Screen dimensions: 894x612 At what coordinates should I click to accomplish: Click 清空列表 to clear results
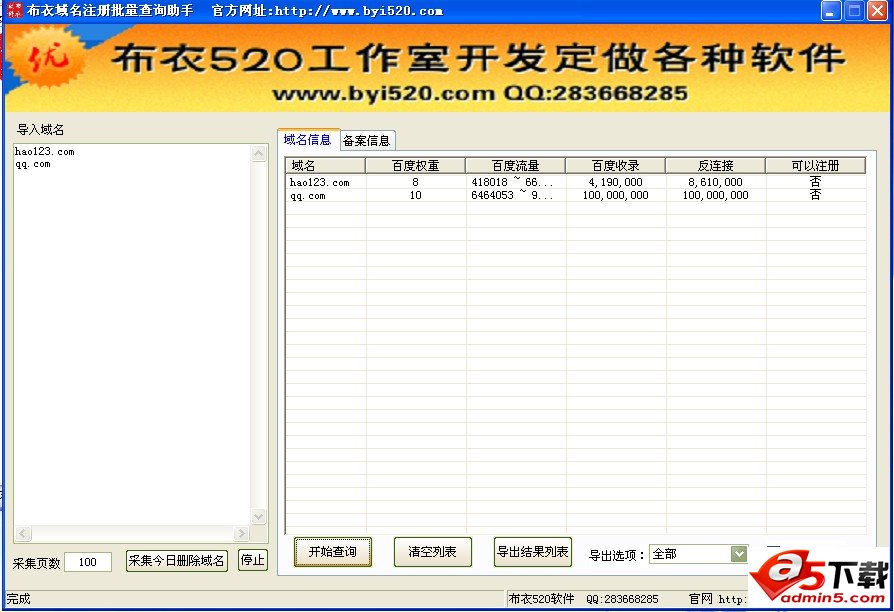pos(432,552)
